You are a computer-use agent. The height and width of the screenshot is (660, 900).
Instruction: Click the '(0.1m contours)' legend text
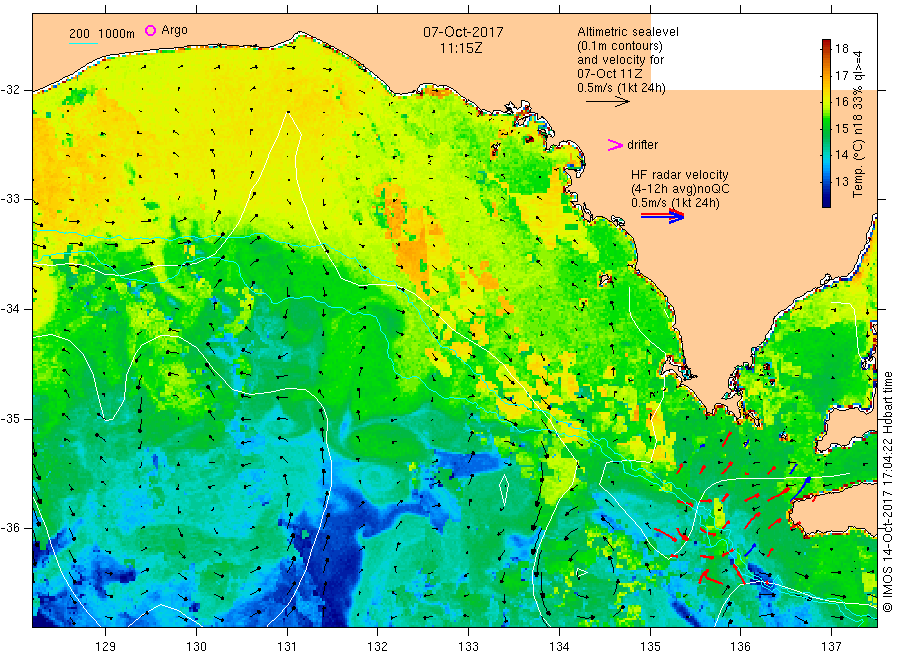[620, 46]
